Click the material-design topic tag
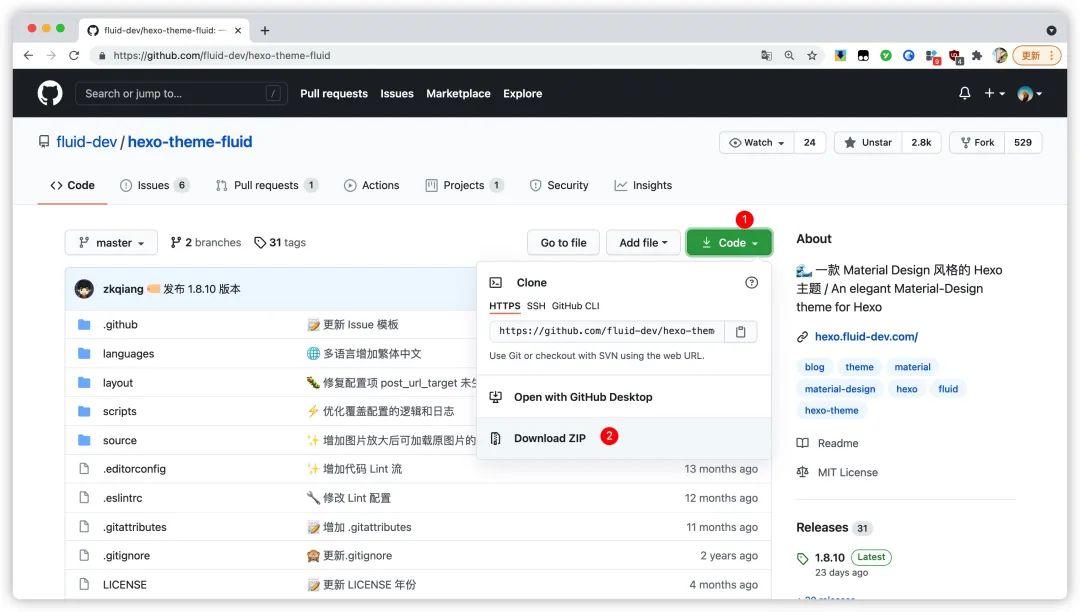 tap(840, 389)
